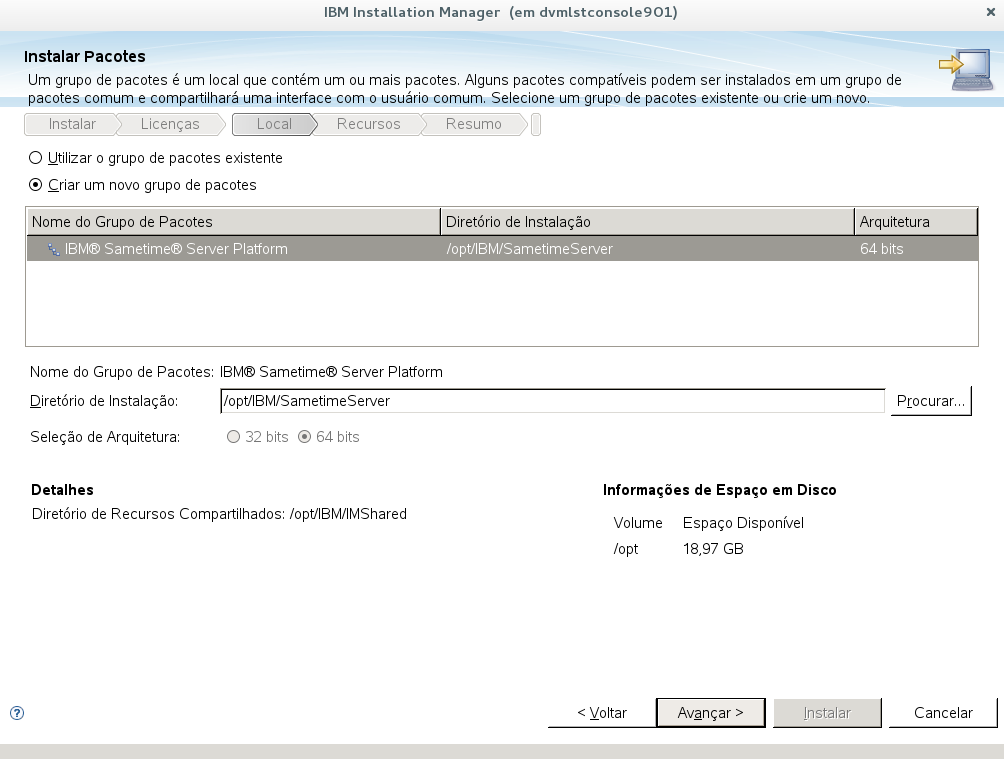Click the package group icon beside IBM Sametime
1004x759 pixels.
[x=54, y=249]
